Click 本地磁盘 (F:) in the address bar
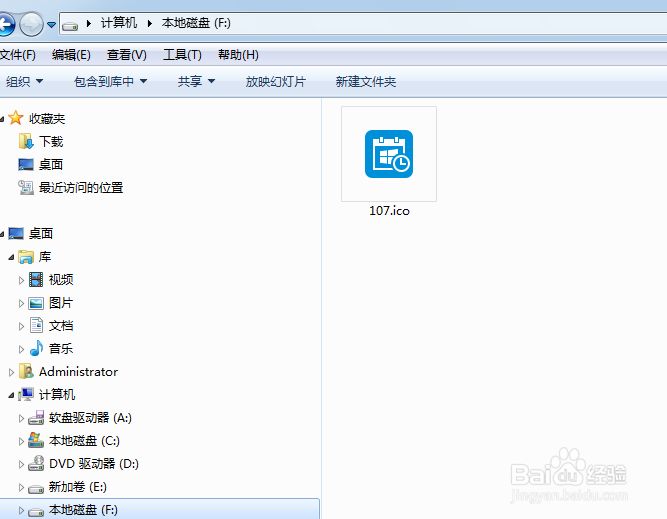The width and height of the screenshot is (667, 519). tap(196, 23)
